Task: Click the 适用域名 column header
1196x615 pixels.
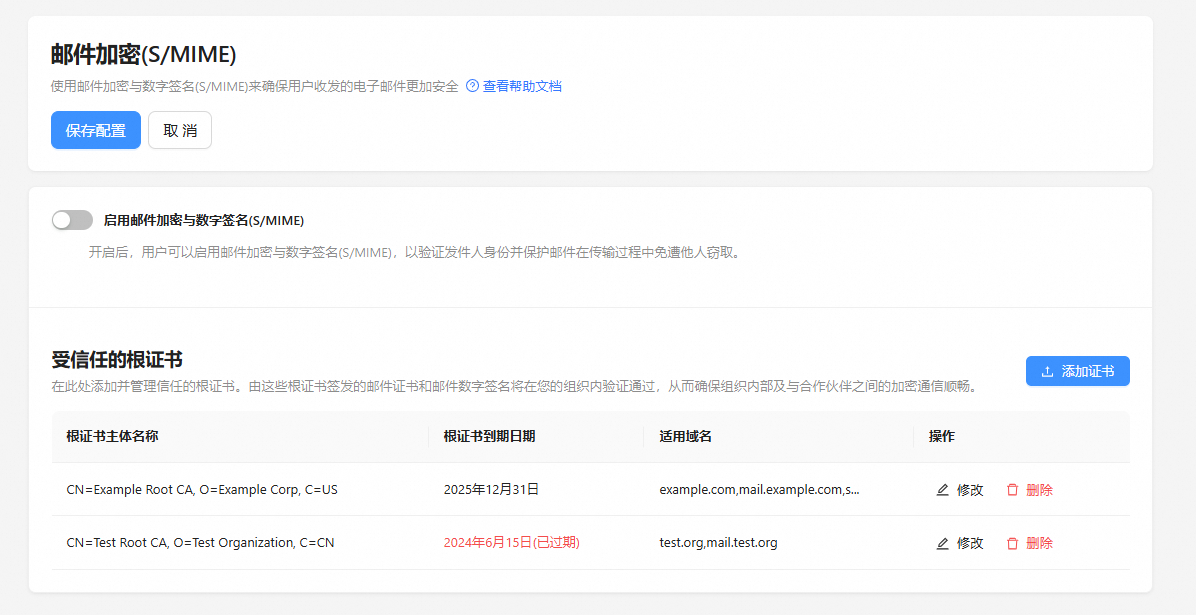Action: 685,436
